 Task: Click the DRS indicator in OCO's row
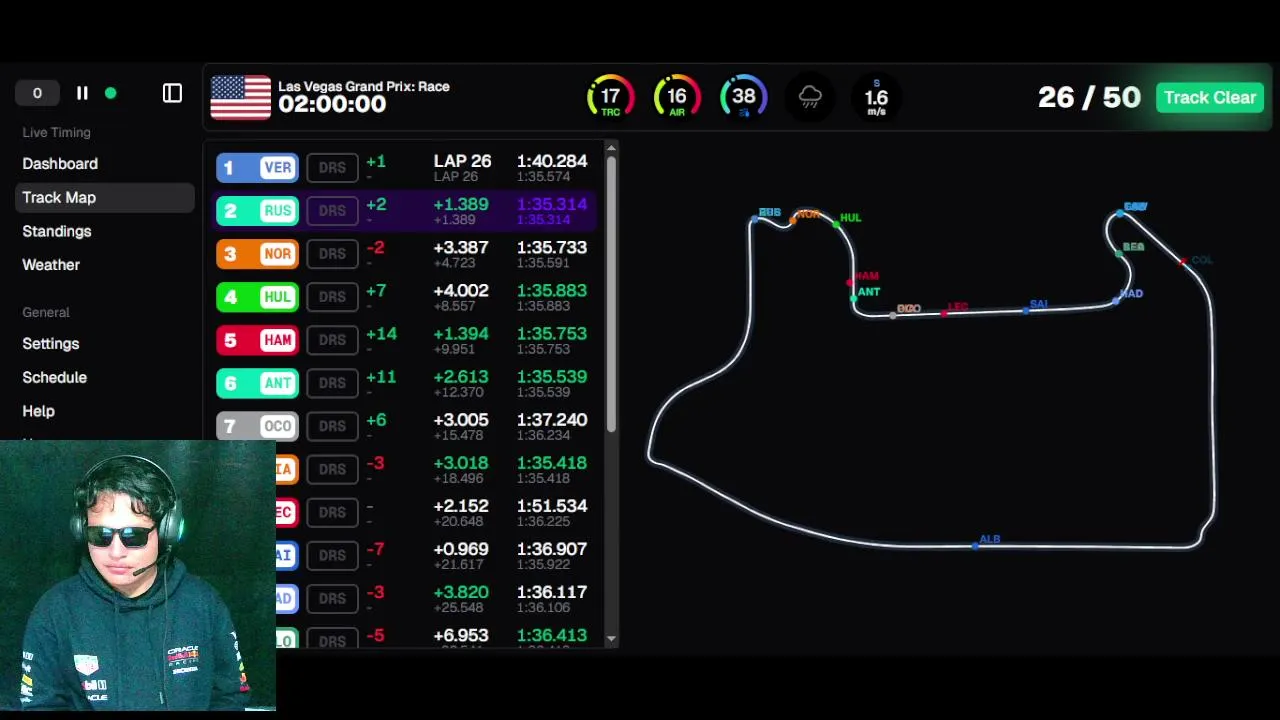point(332,426)
